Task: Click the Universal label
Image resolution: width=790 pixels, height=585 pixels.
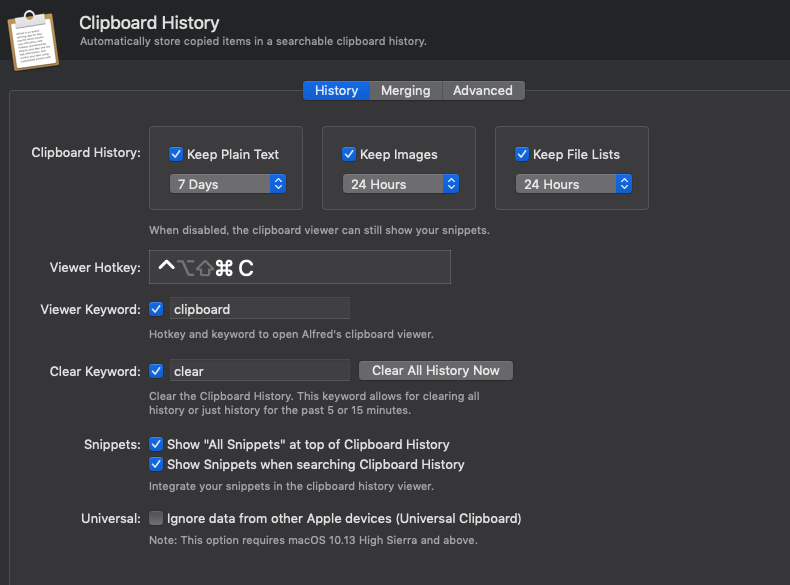Action: click(111, 518)
